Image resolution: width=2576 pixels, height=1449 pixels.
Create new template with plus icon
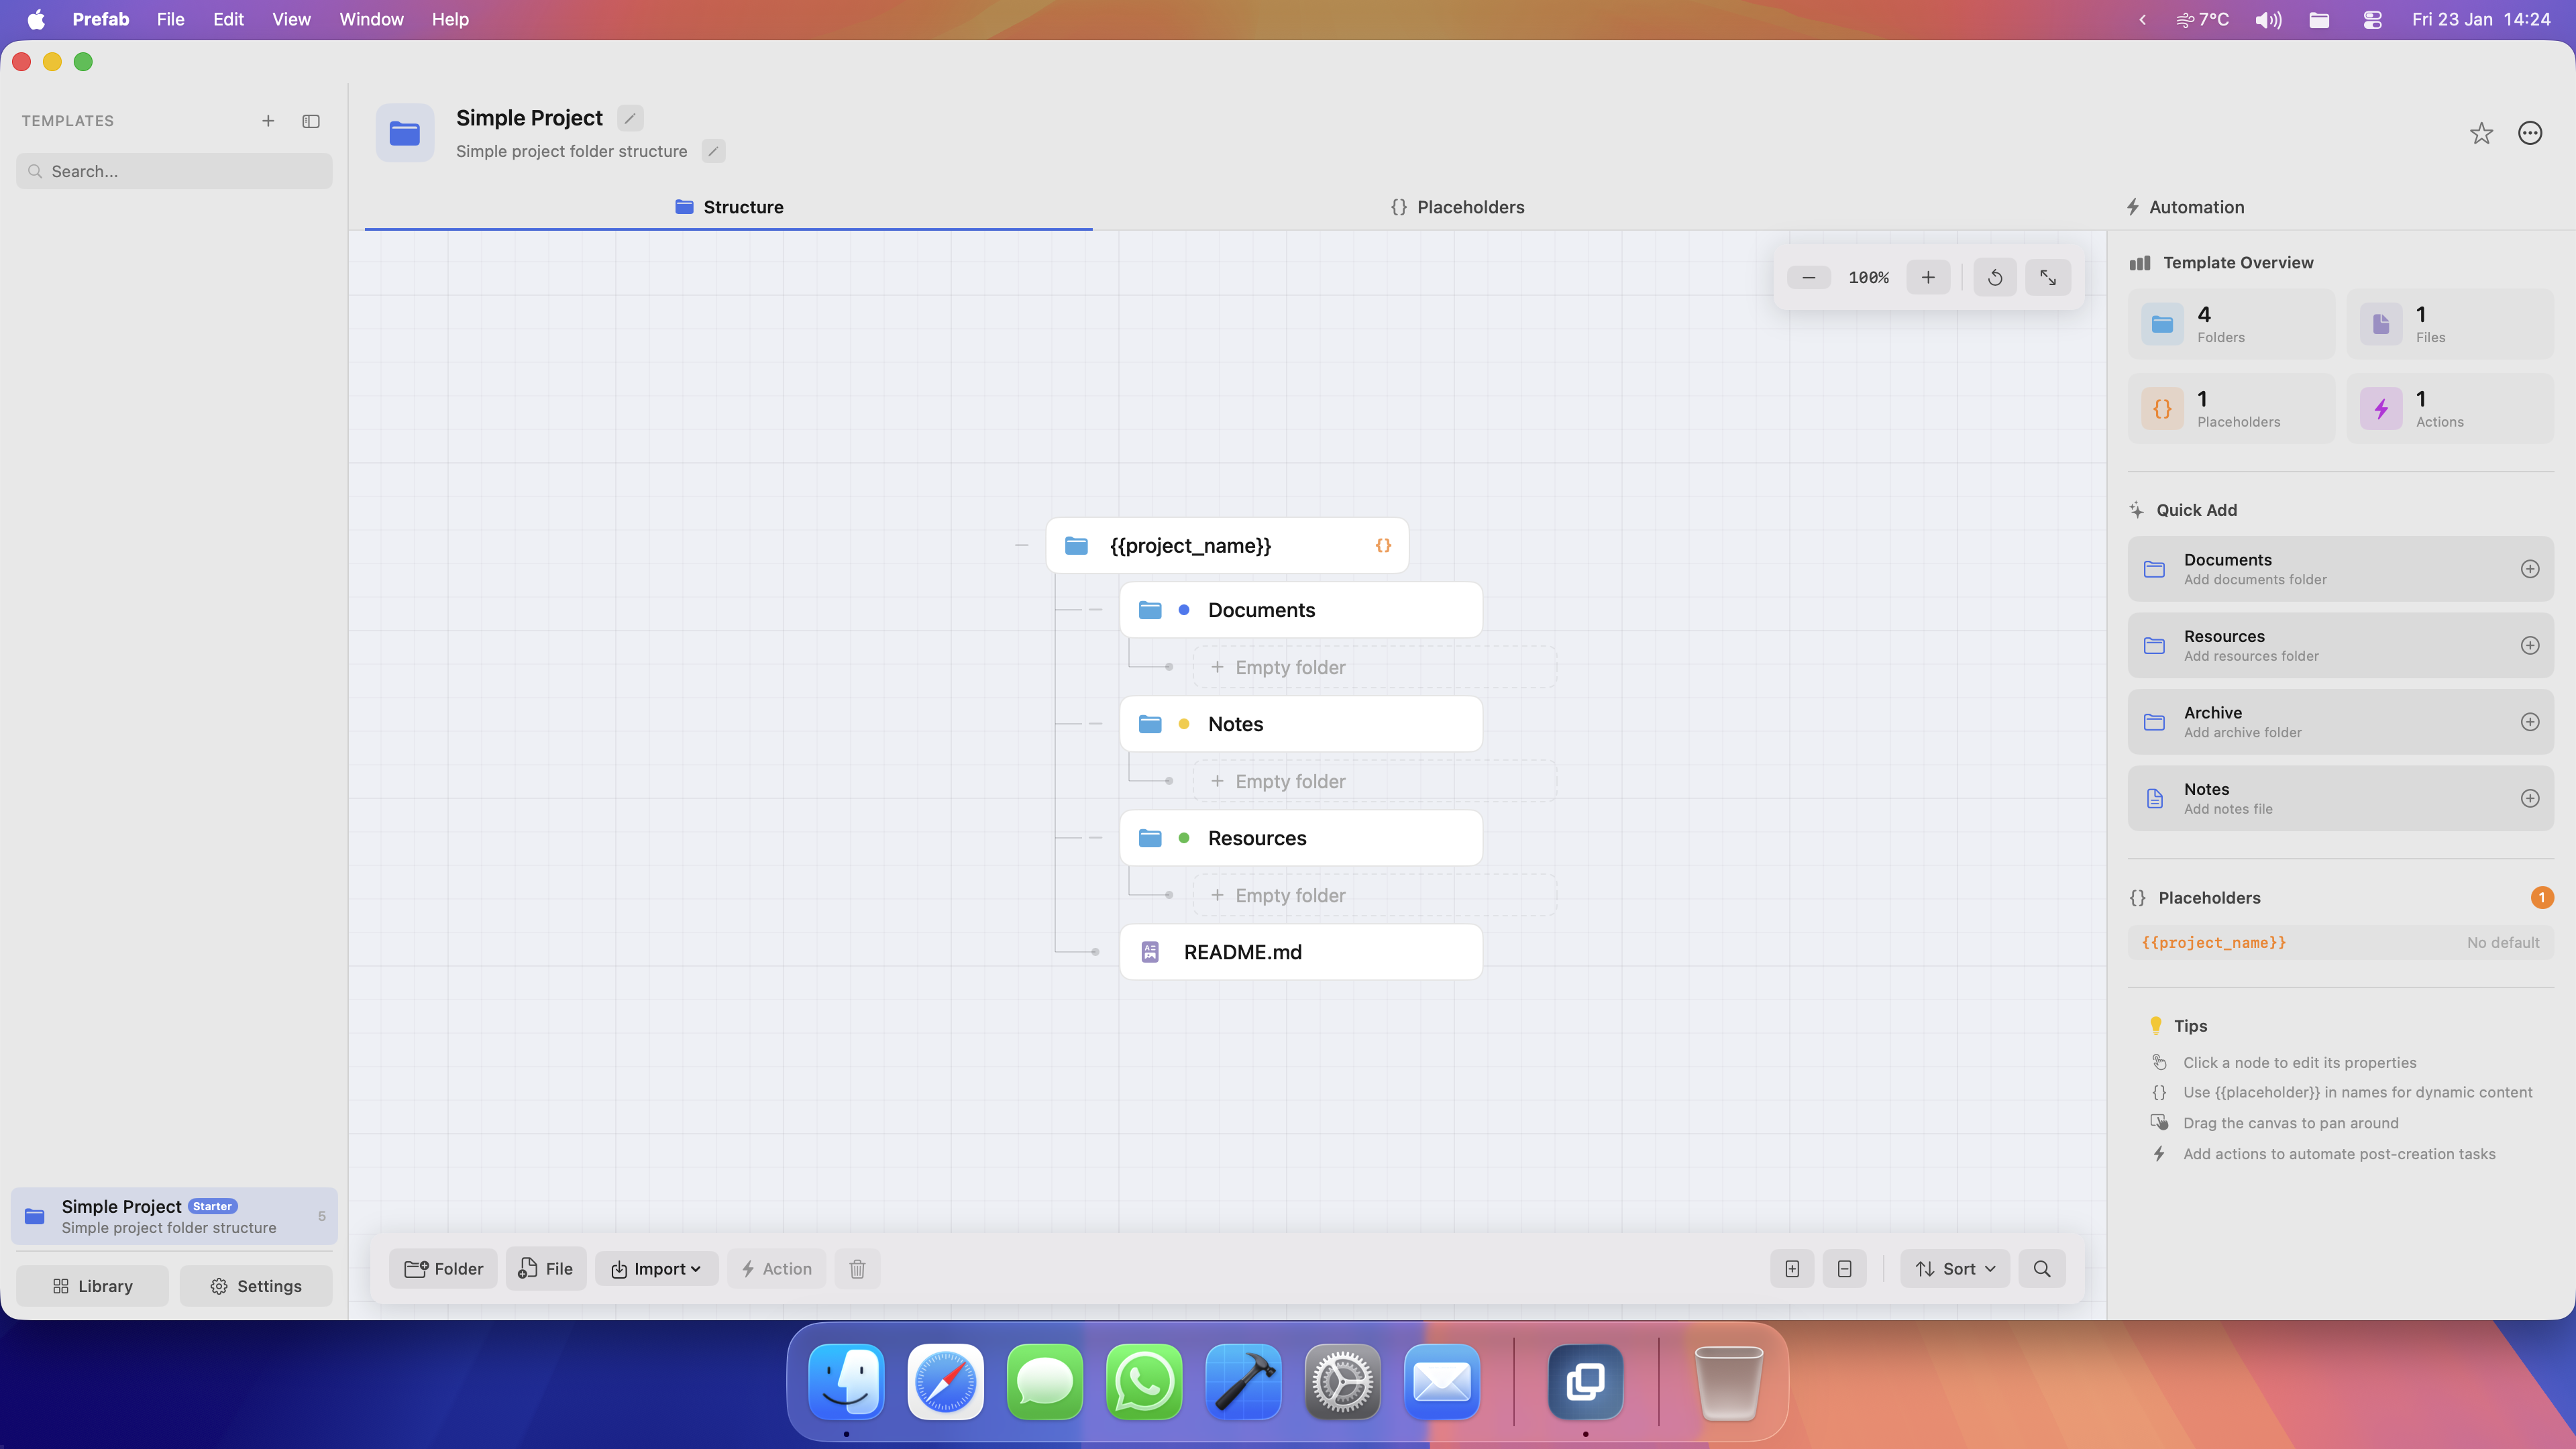coord(268,120)
